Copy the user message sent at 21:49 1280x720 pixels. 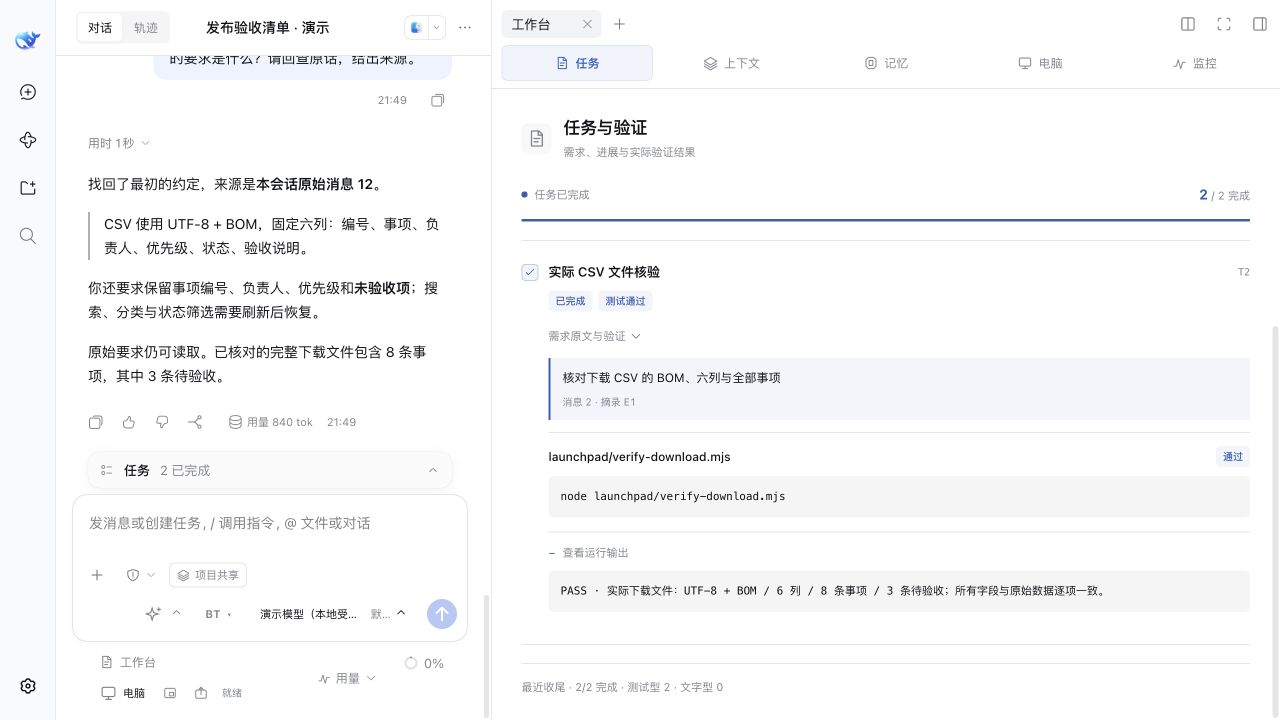pos(437,100)
